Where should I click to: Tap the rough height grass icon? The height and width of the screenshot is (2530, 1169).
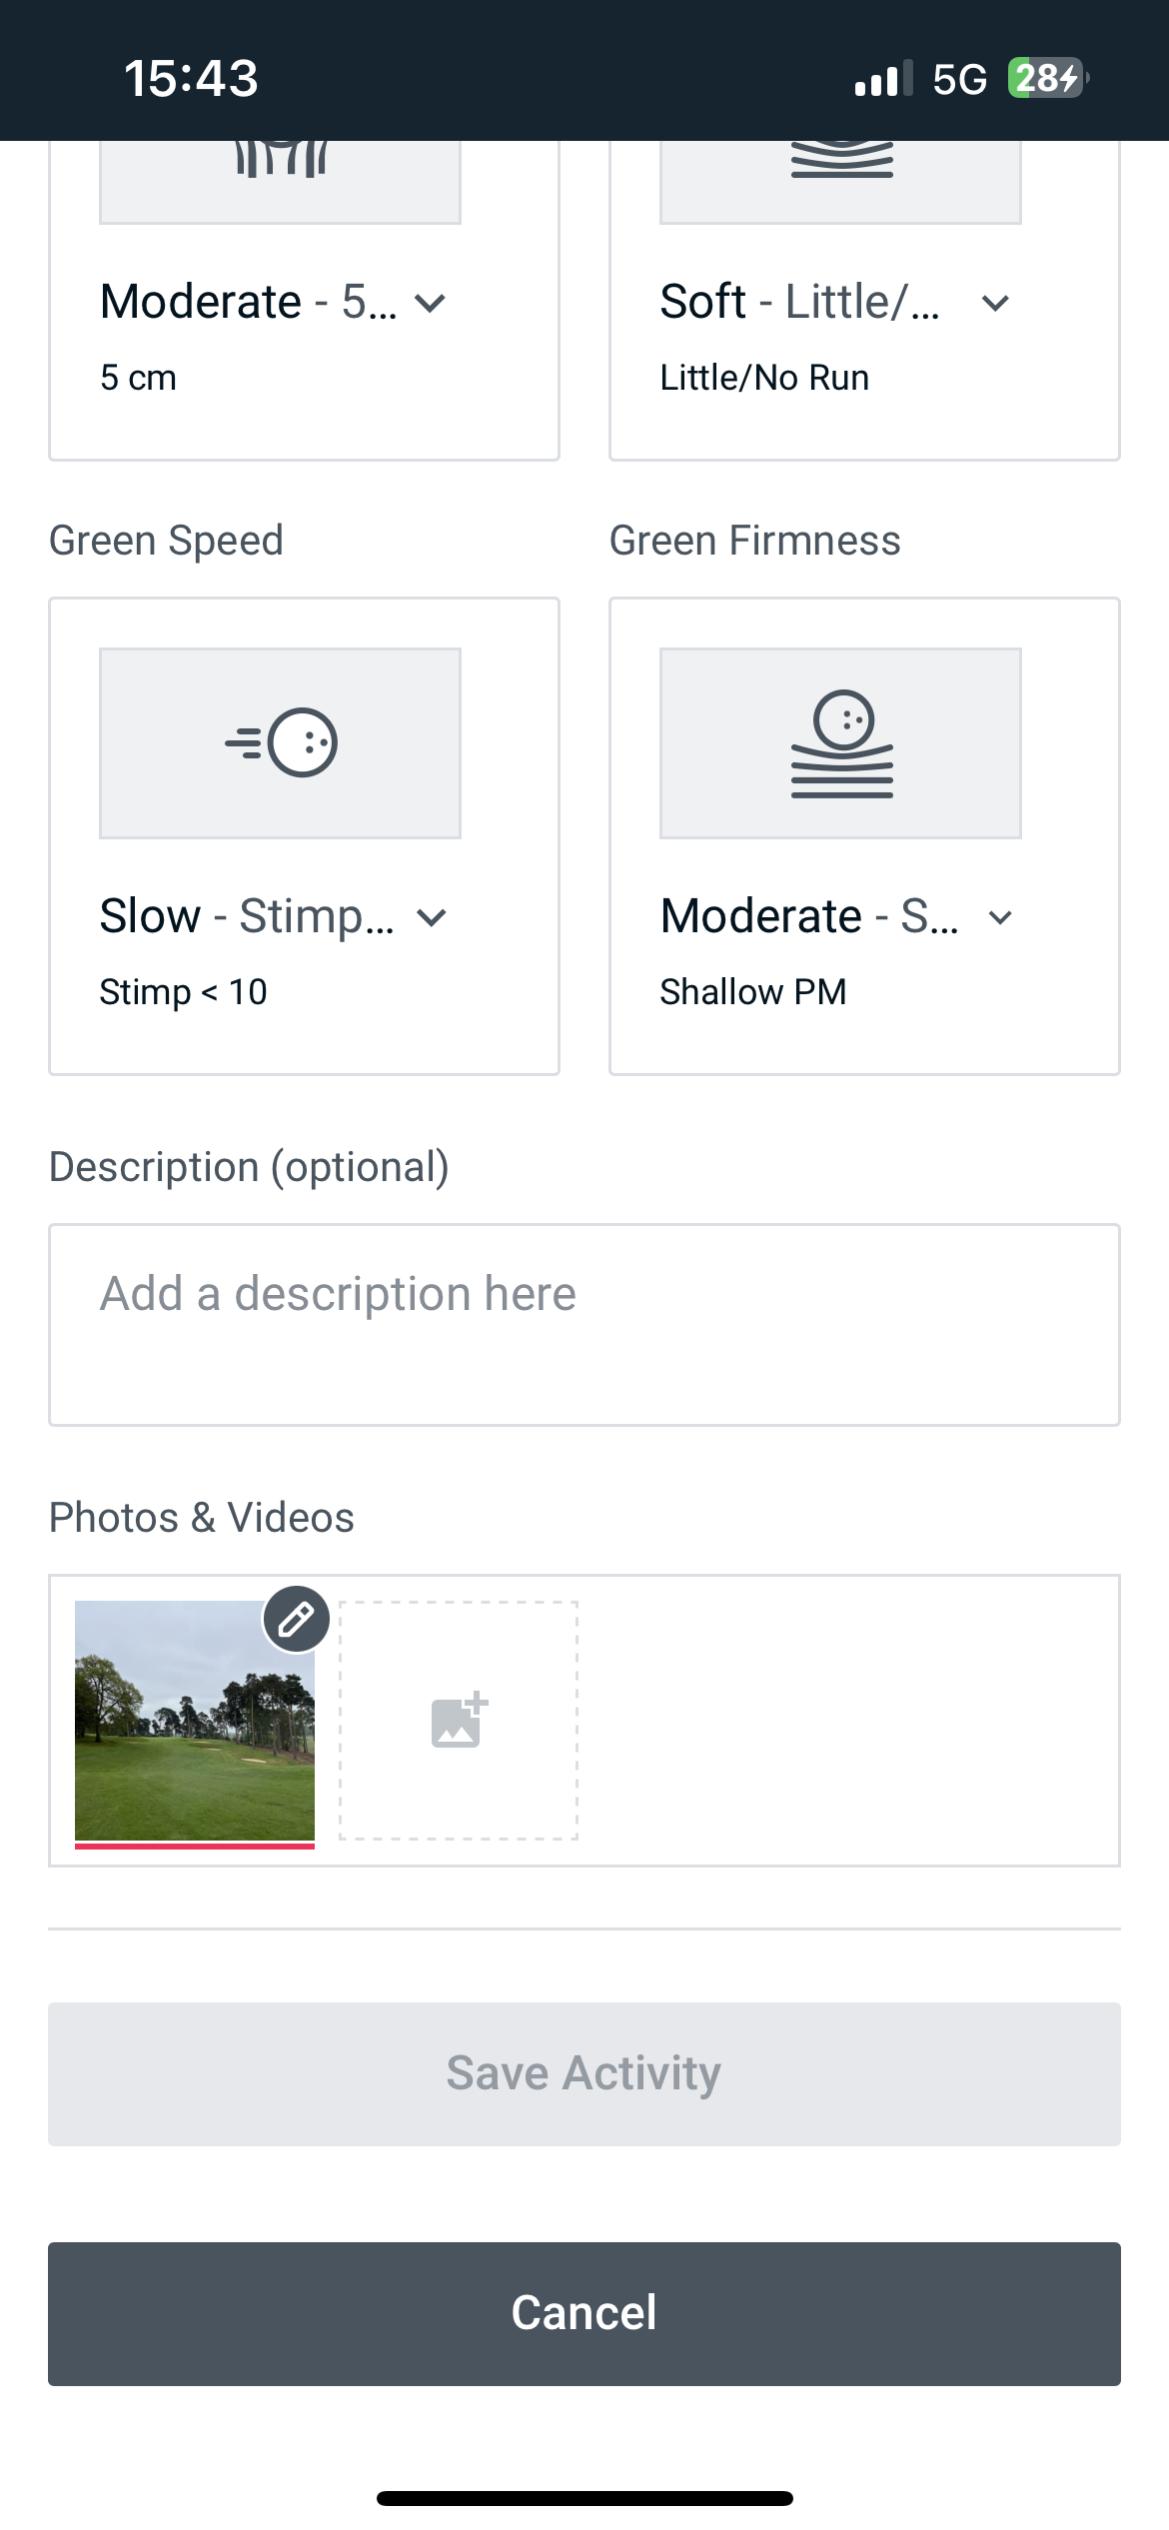(281, 160)
